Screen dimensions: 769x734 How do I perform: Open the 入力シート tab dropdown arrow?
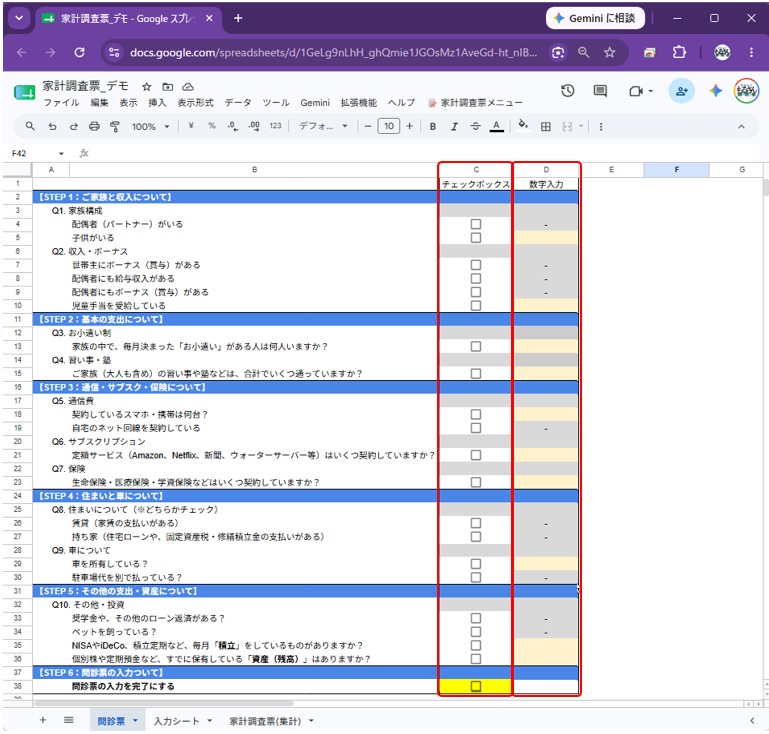tap(210, 720)
